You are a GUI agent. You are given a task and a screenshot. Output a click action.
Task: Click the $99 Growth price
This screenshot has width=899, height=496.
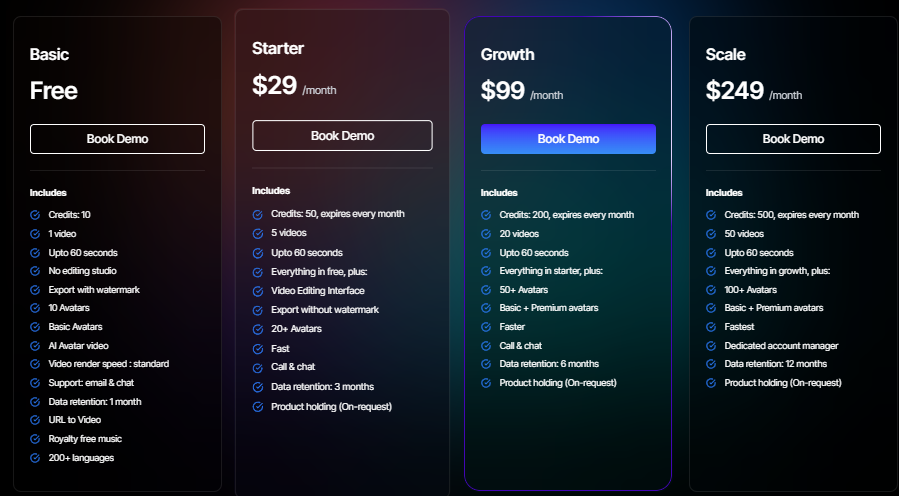502,91
